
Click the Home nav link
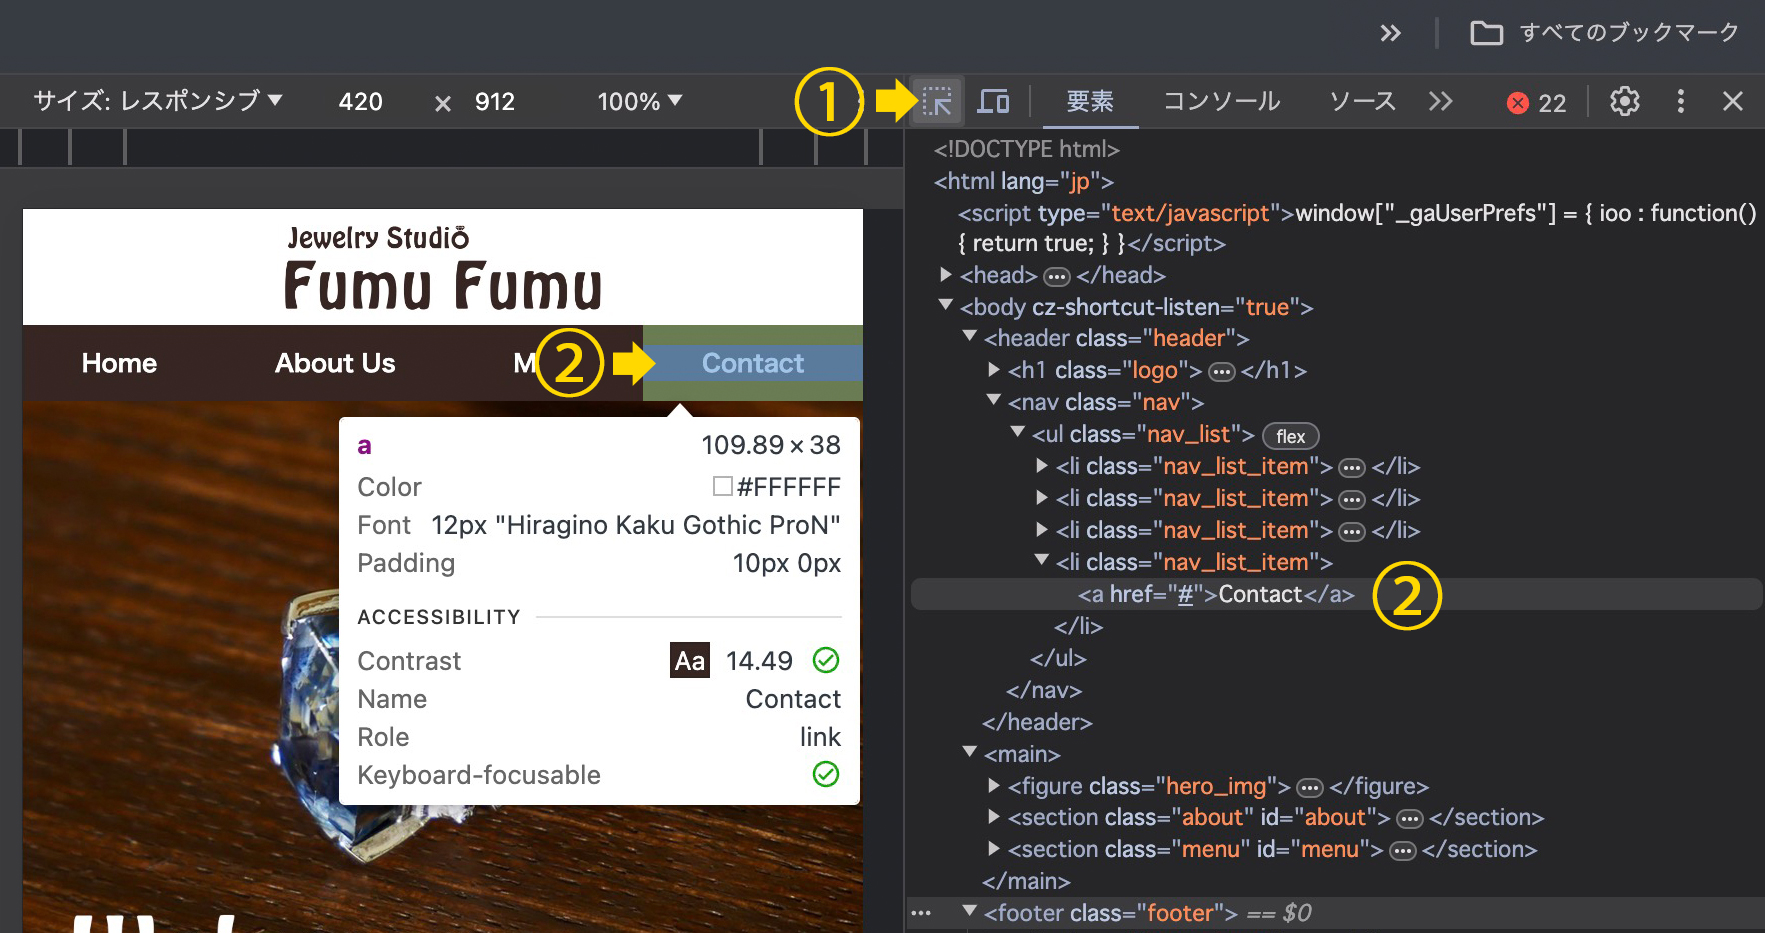[x=119, y=363]
